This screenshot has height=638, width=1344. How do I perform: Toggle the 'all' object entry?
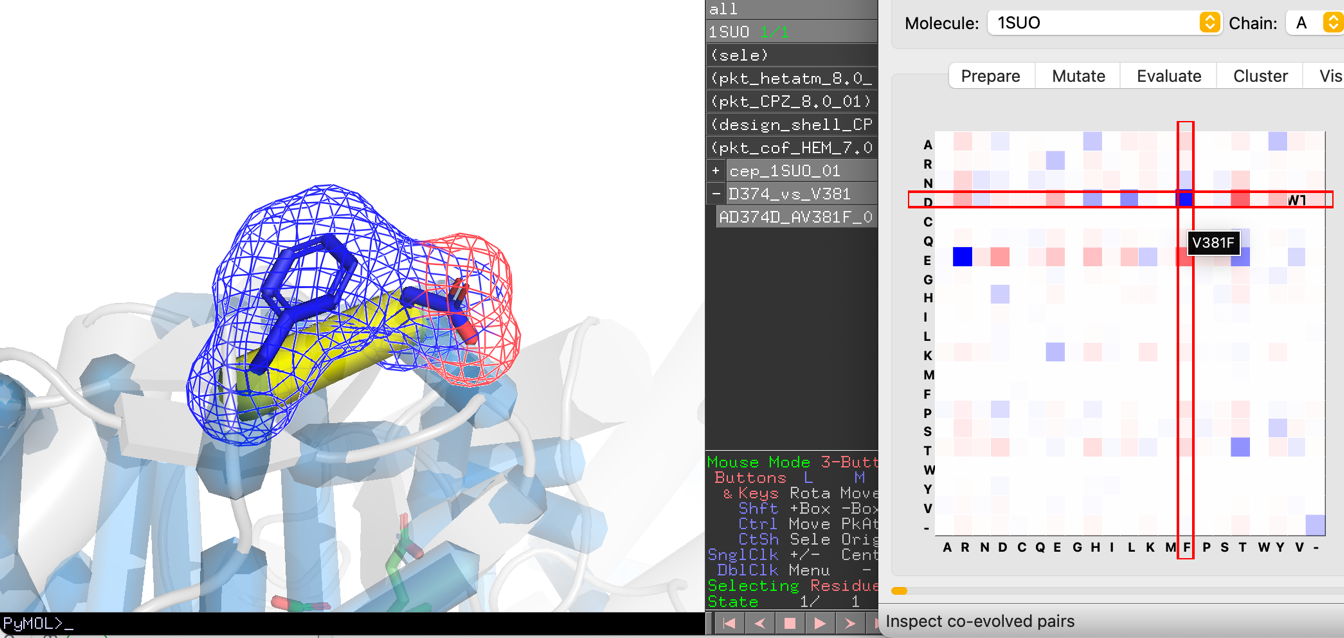[x=791, y=9]
